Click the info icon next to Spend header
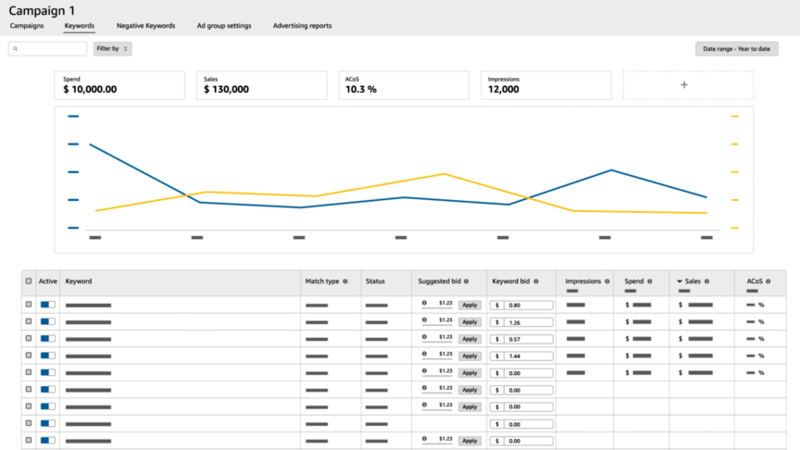 coord(650,282)
